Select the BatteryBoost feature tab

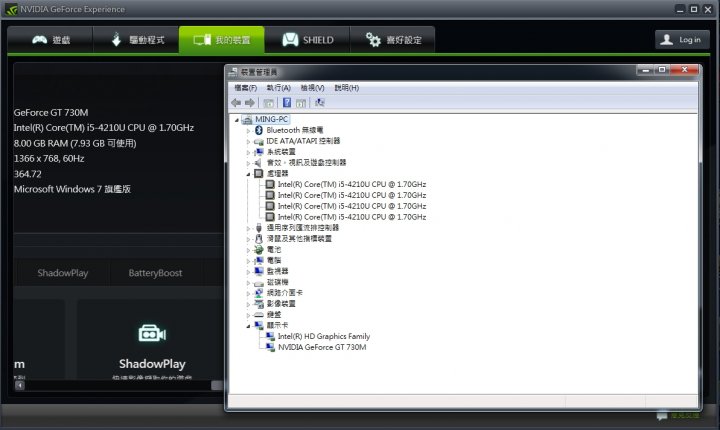(x=155, y=273)
